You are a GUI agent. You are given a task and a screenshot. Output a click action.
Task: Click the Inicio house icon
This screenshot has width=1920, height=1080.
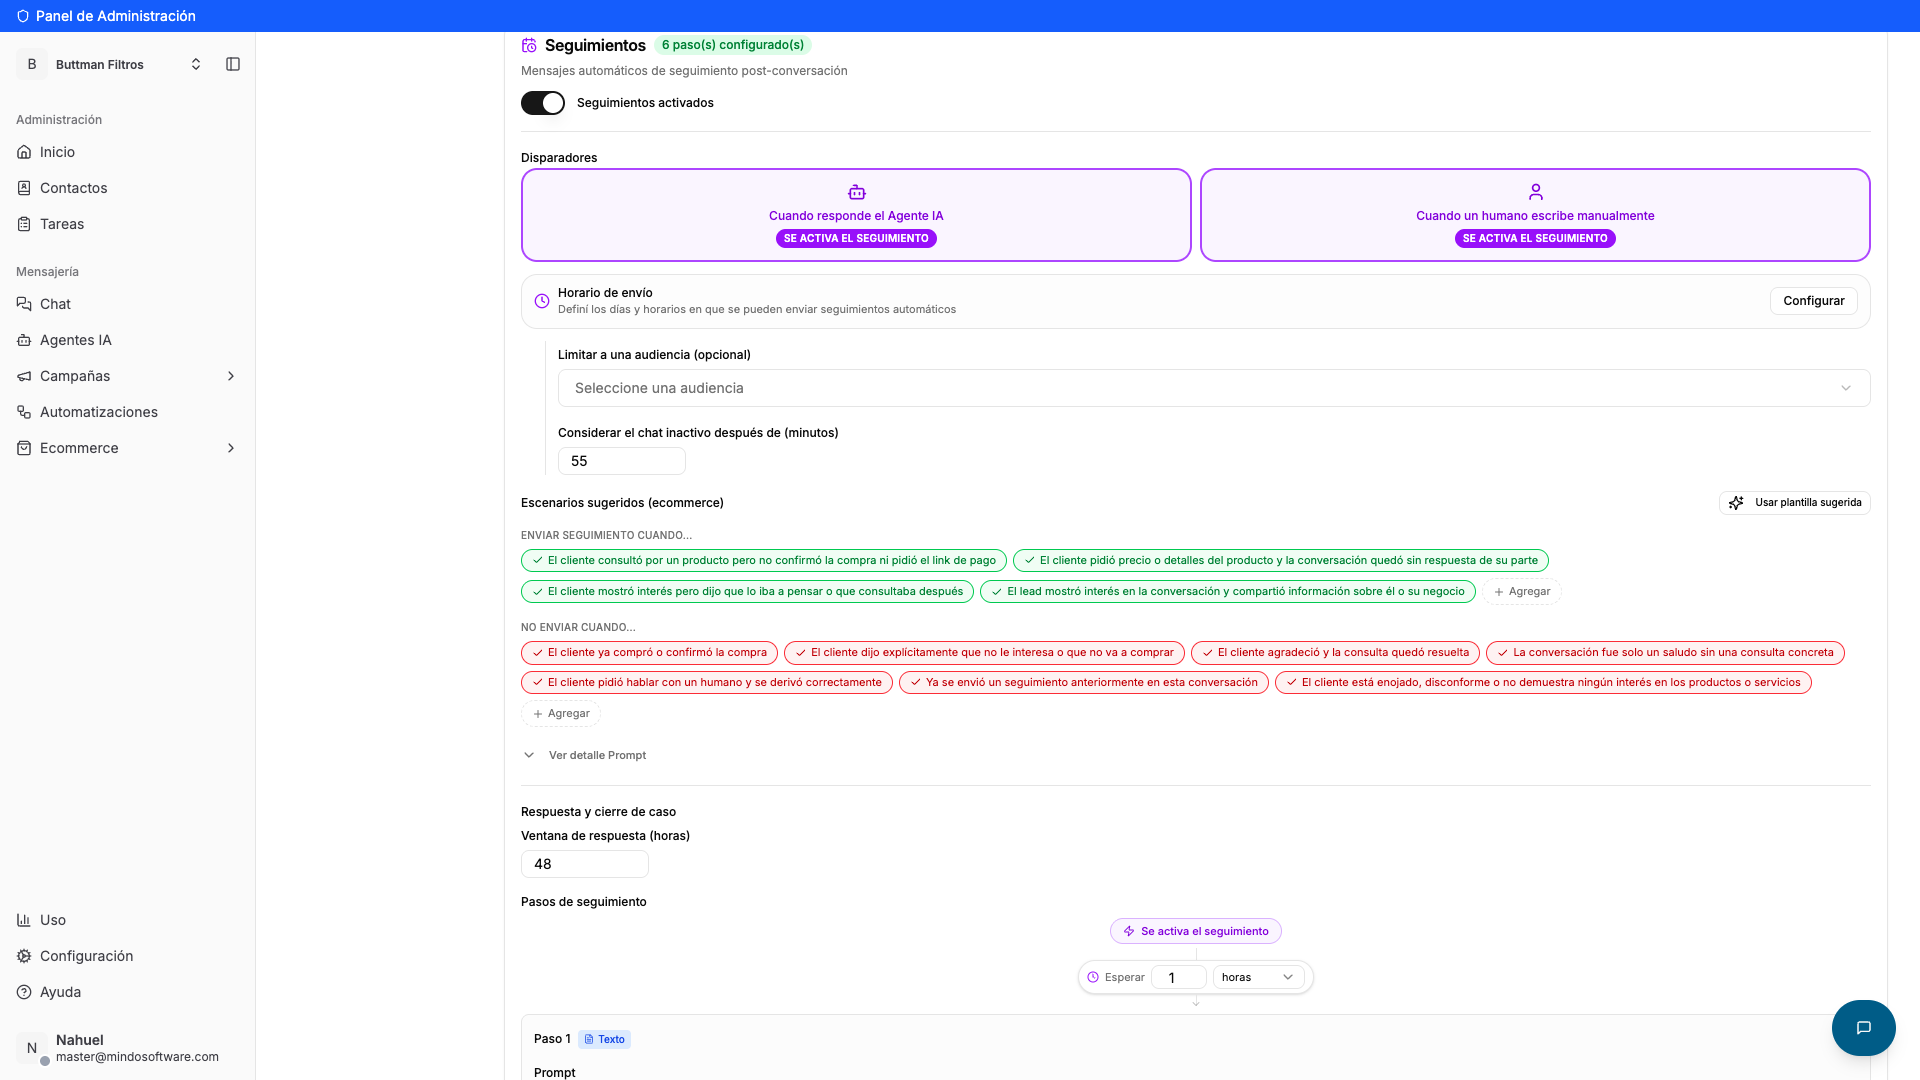pos(24,152)
